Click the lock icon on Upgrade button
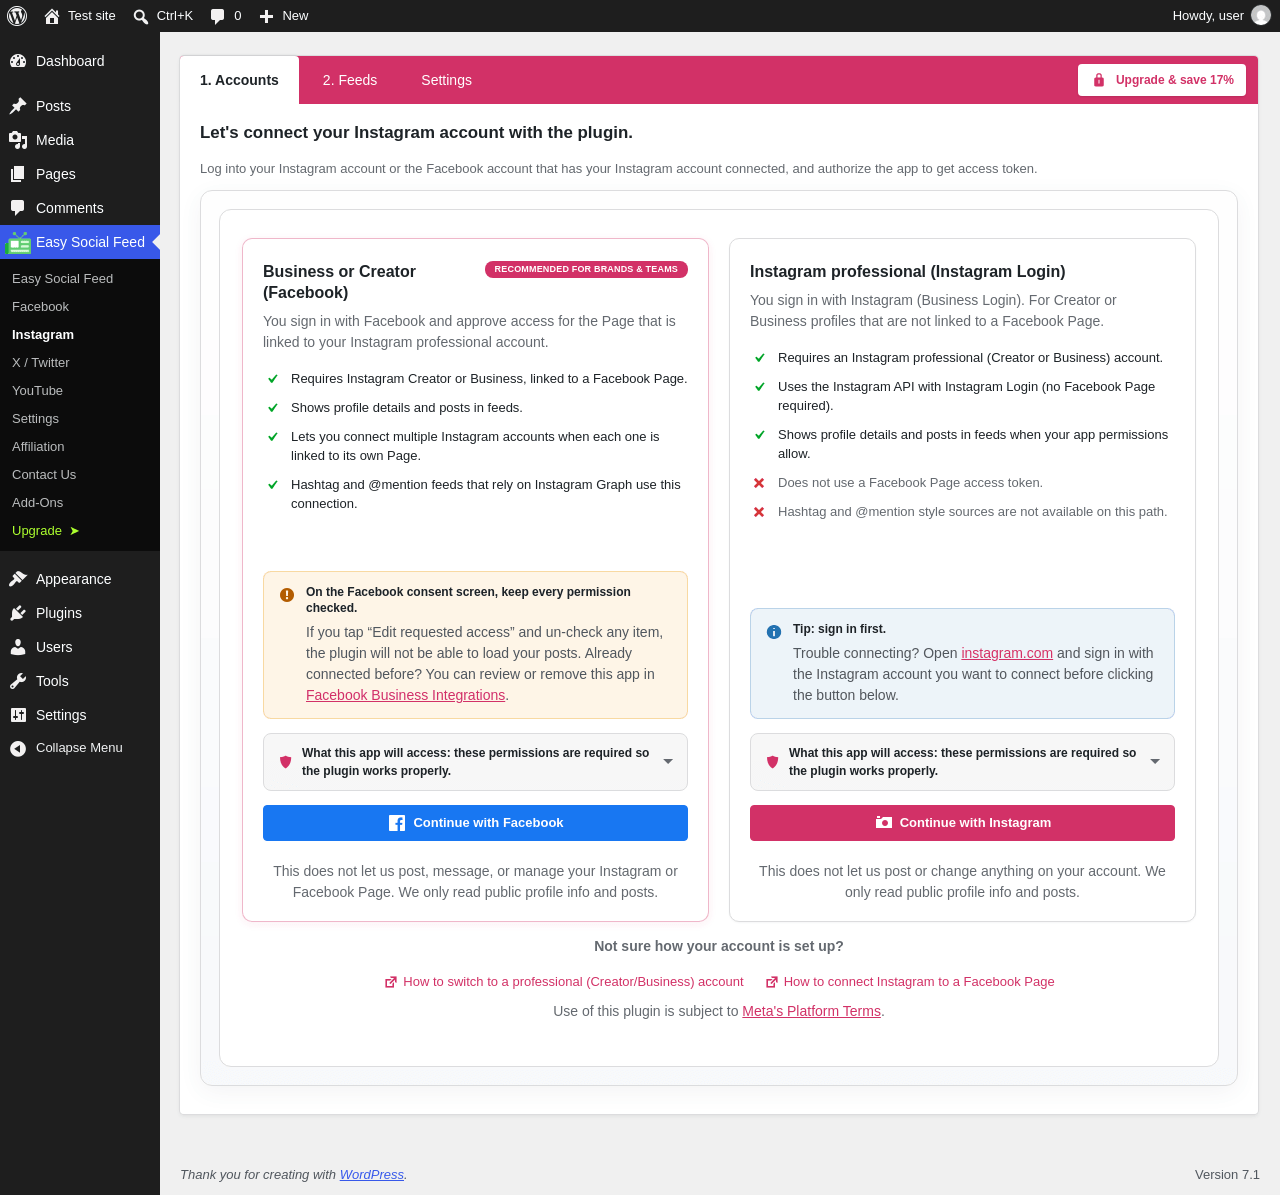 1099,80
